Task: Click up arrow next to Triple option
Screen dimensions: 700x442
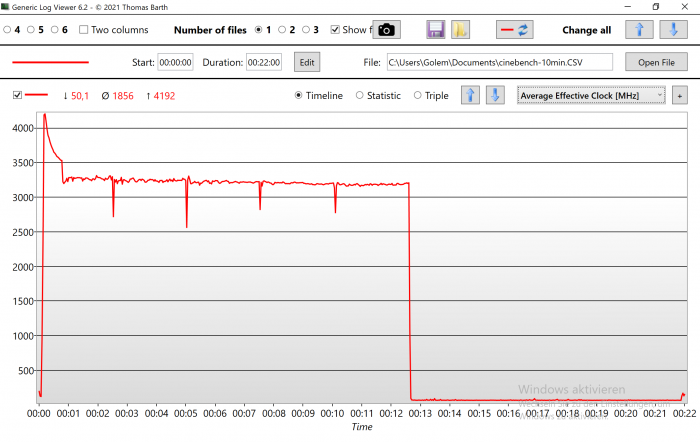Action: 470,96
